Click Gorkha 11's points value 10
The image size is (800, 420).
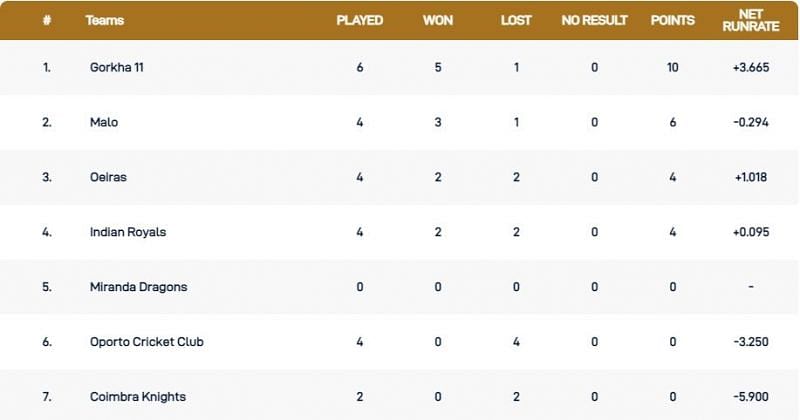click(x=673, y=68)
